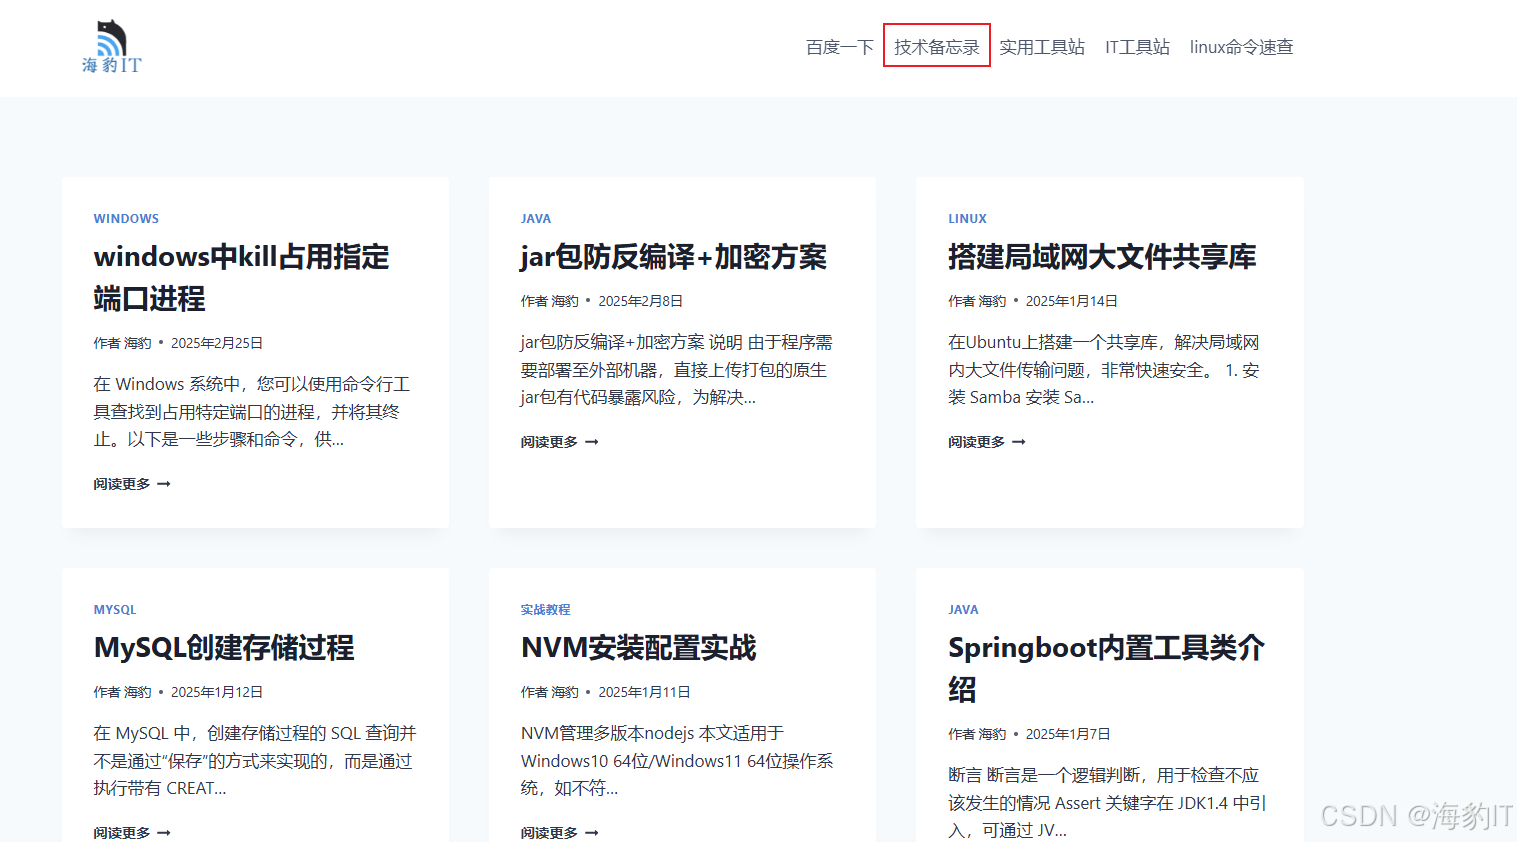Open article Springboot内置工具类介绍
The height and width of the screenshot is (842, 1517).
[x=1106, y=669]
